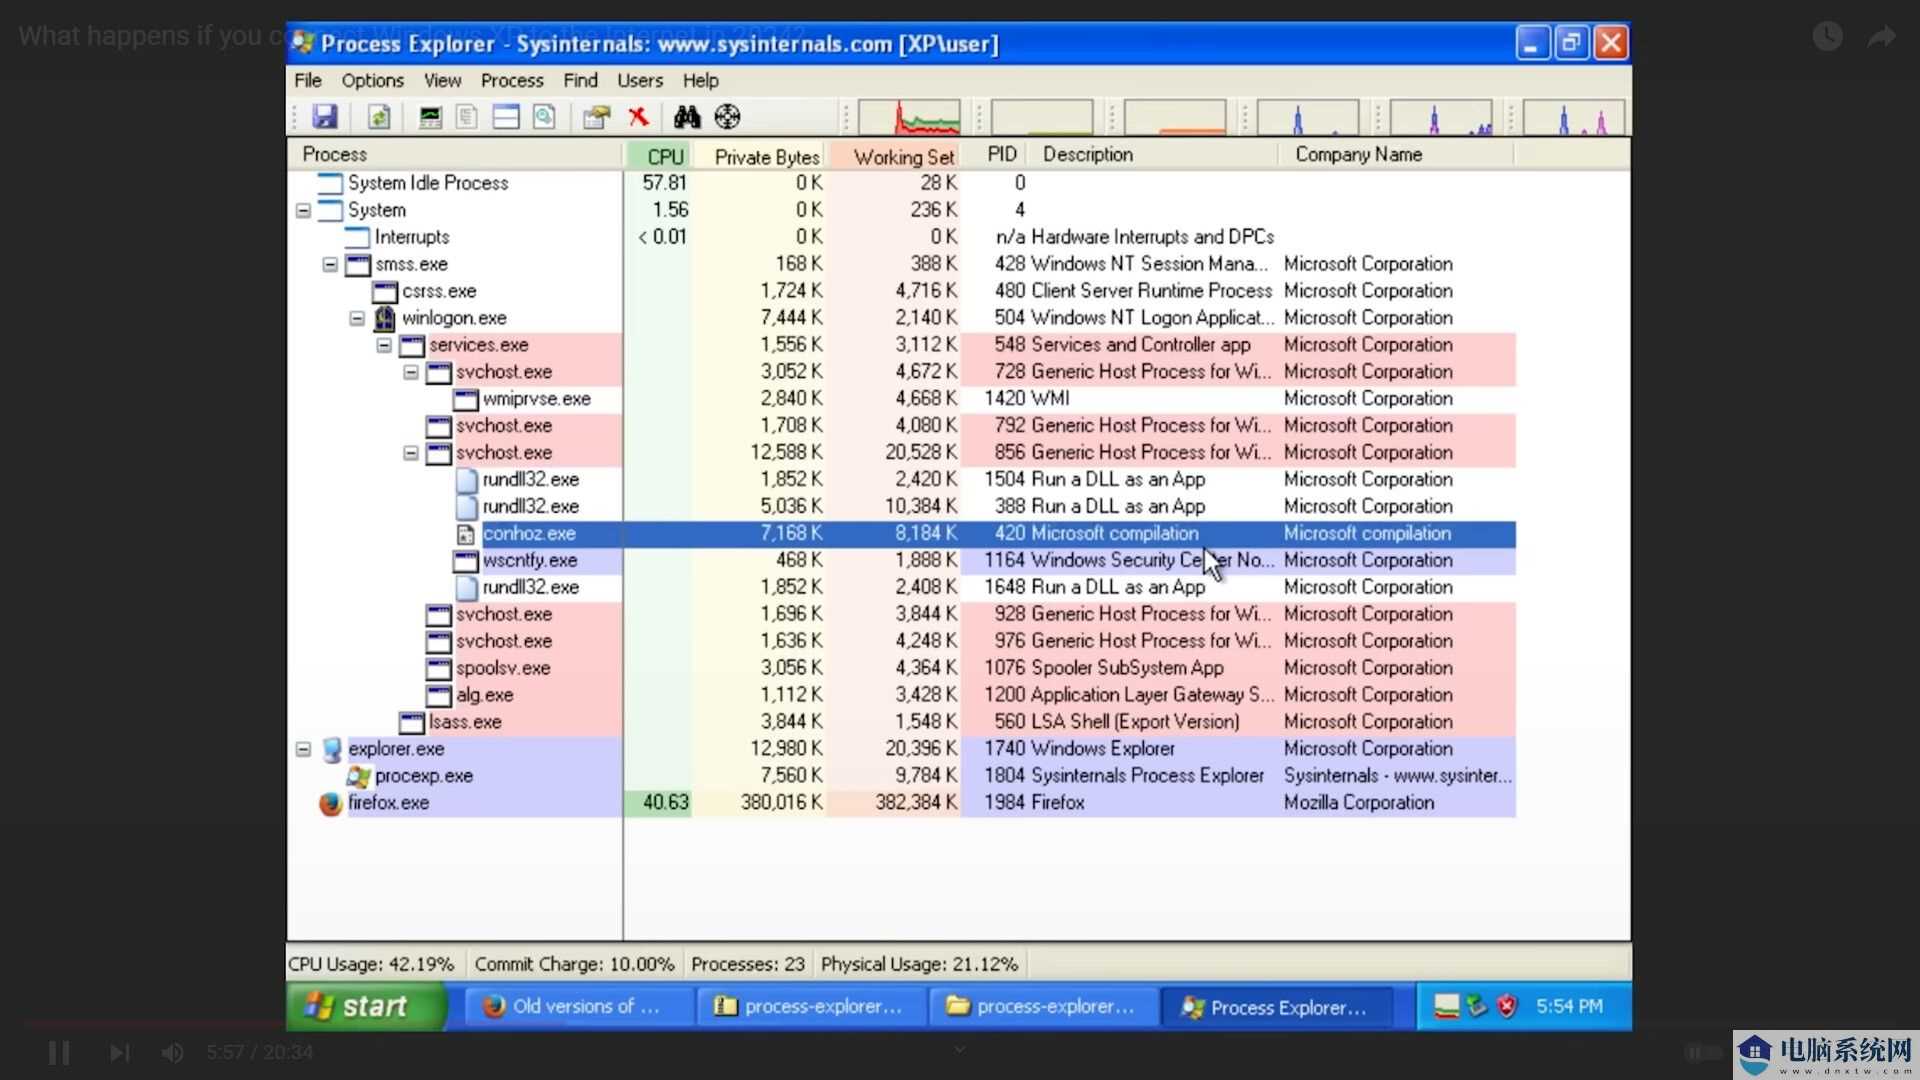Open the File menu
This screenshot has width=1920, height=1080.
(308, 80)
